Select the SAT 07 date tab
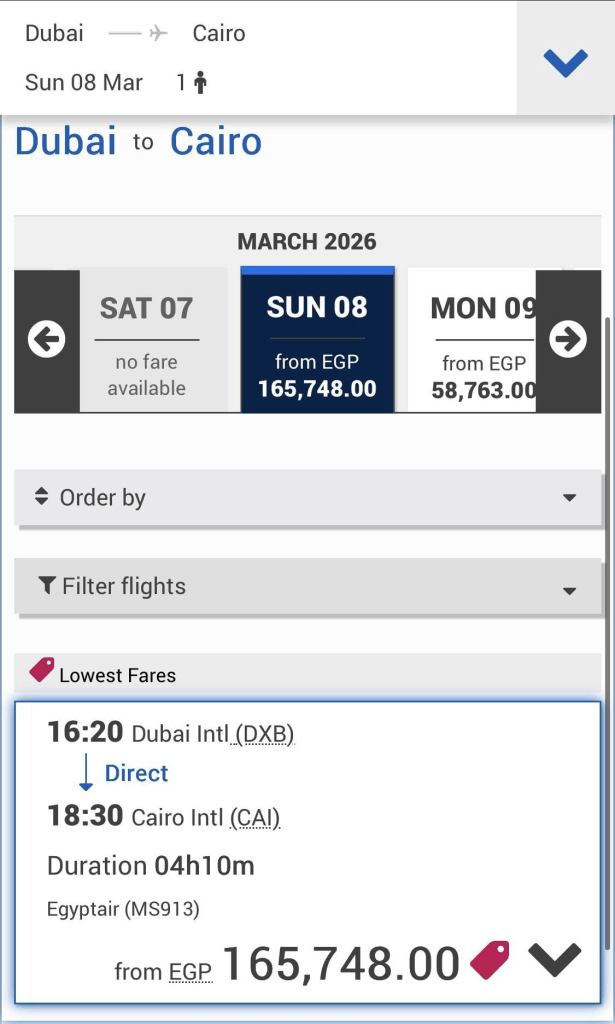 tap(146, 340)
